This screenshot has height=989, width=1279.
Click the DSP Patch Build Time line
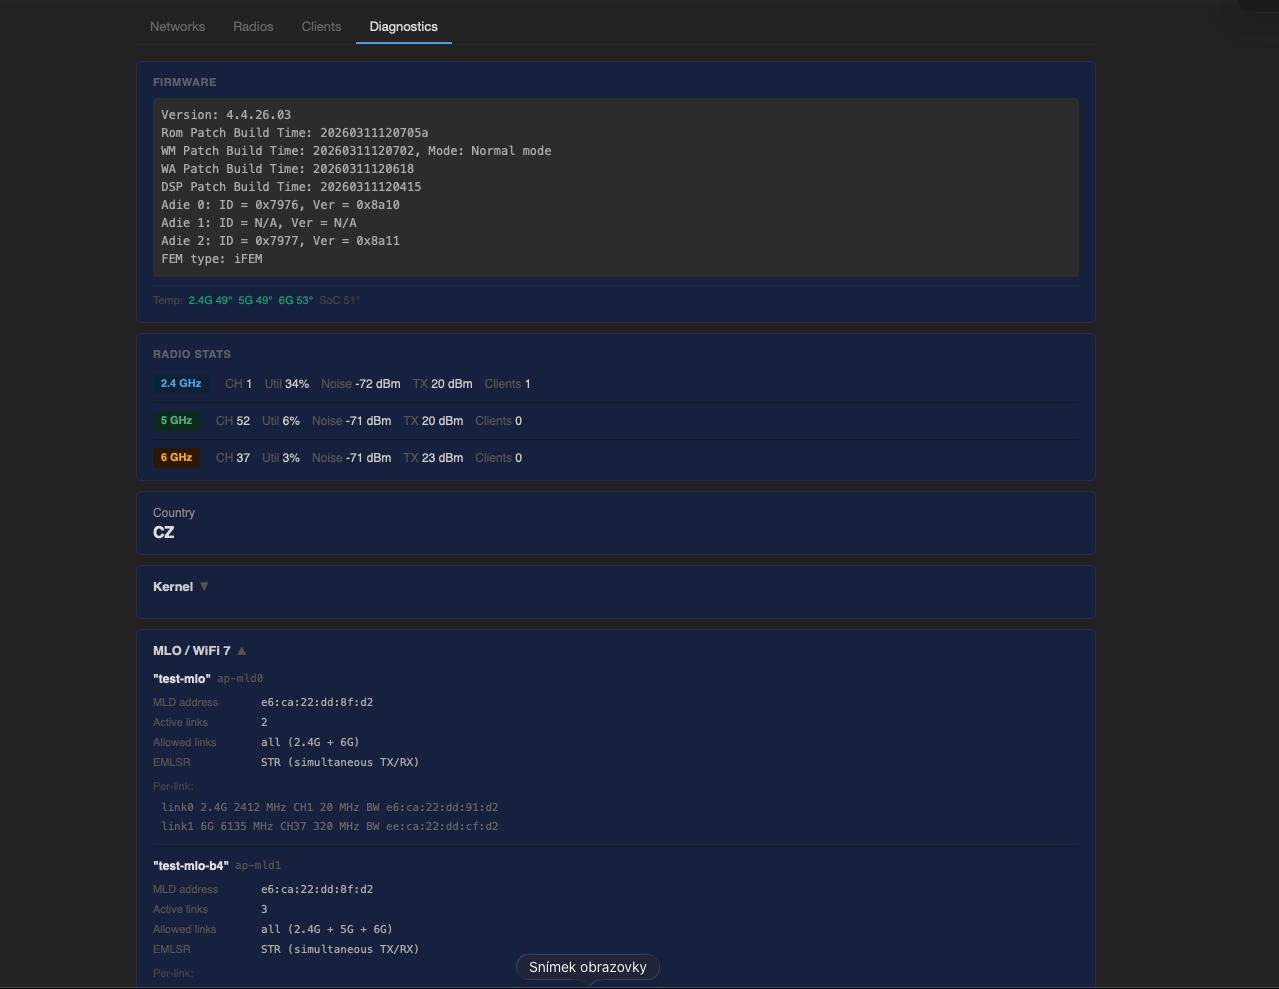coord(291,187)
